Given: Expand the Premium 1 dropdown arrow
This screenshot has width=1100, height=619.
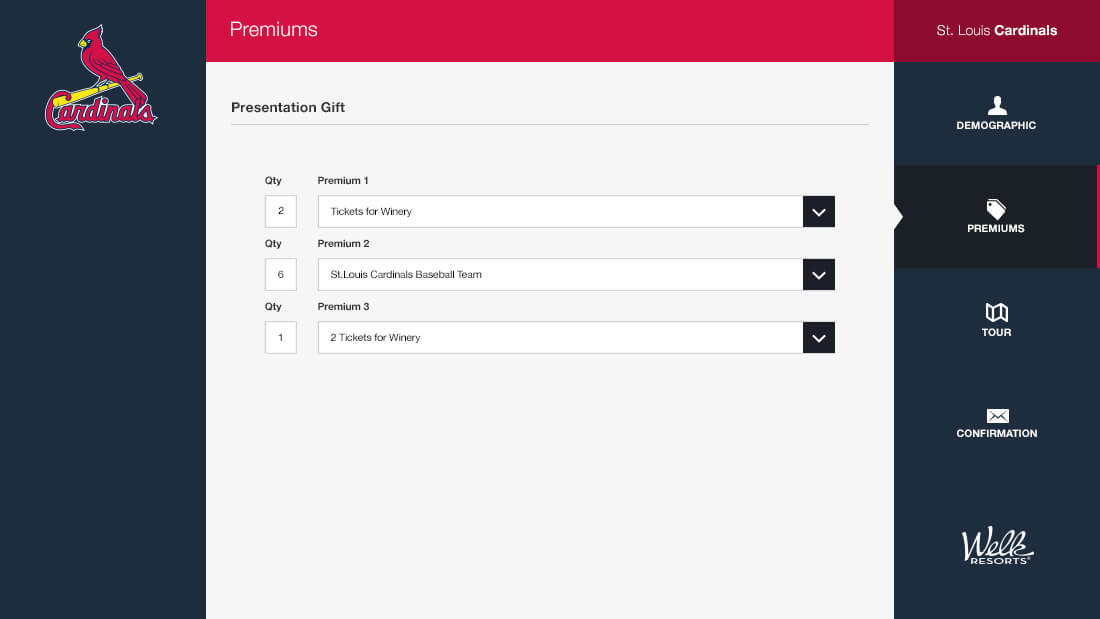Looking at the screenshot, I should (819, 211).
